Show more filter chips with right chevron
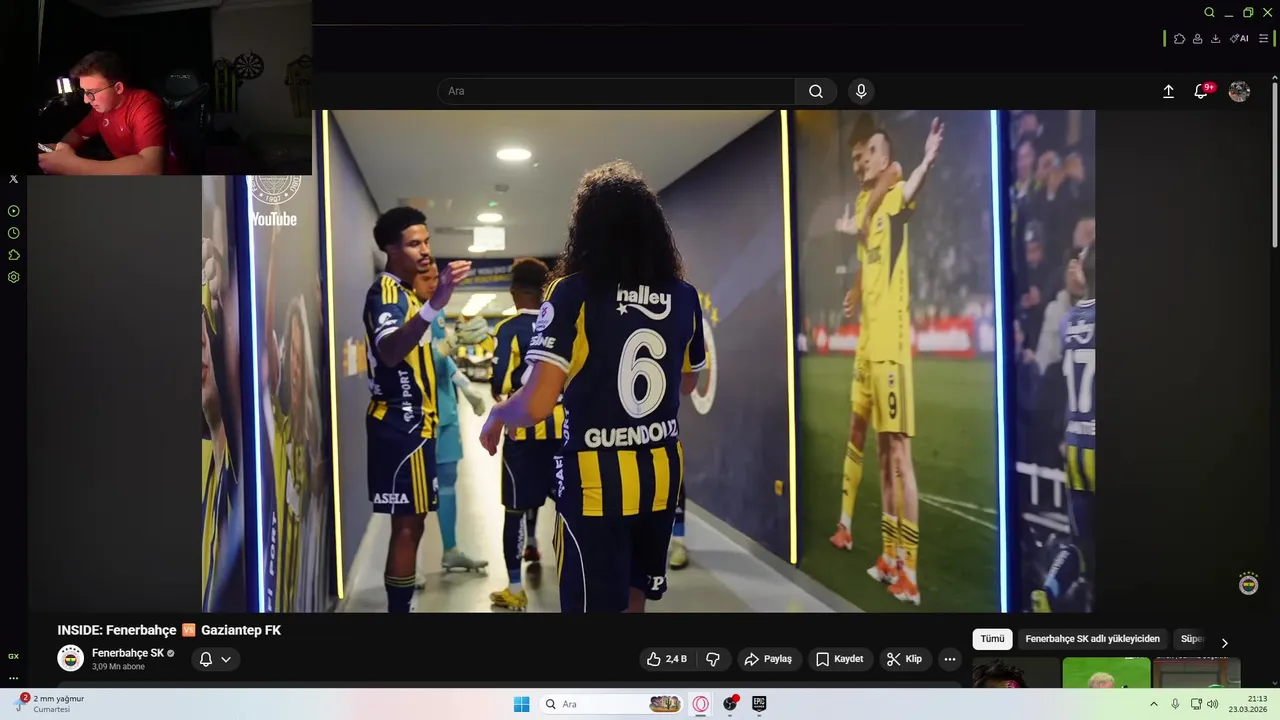The width and height of the screenshot is (1280, 720). point(1224,643)
